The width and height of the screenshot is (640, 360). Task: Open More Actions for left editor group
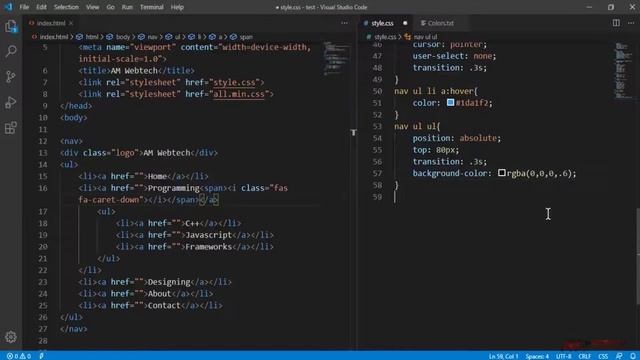click(x=344, y=23)
